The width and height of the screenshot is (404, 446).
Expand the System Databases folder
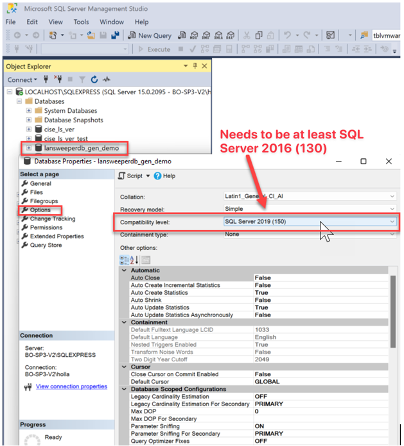29,110
